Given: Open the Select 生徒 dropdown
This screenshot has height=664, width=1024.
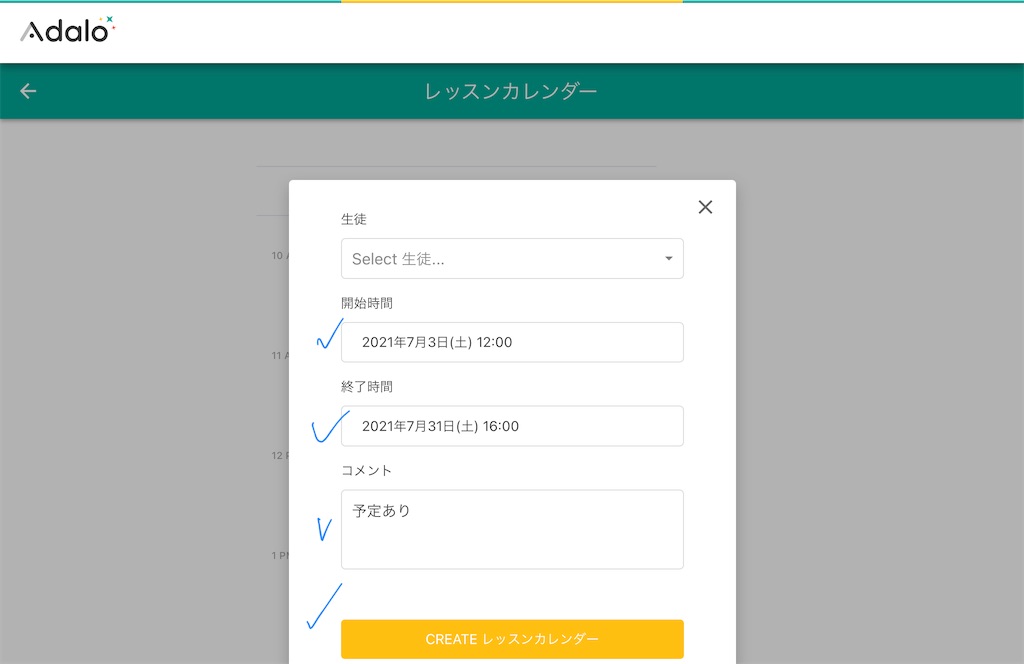Looking at the screenshot, I should [512, 259].
